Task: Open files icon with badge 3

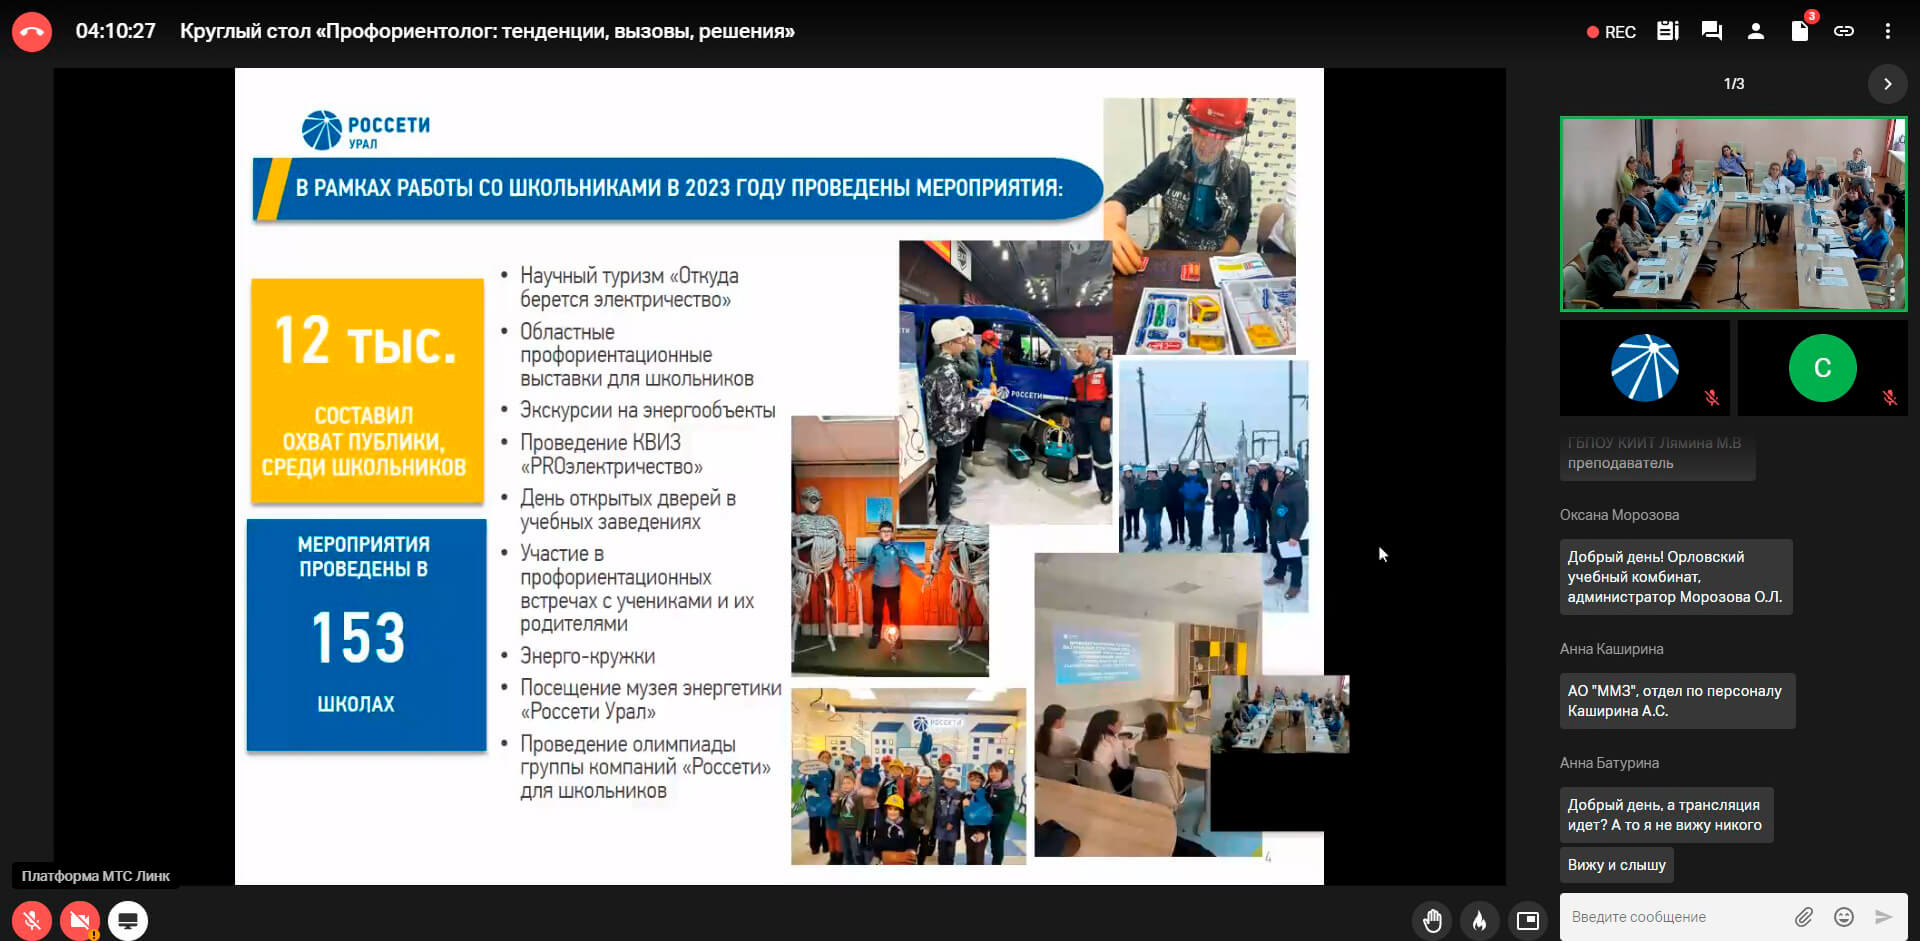Action: [x=1799, y=31]
